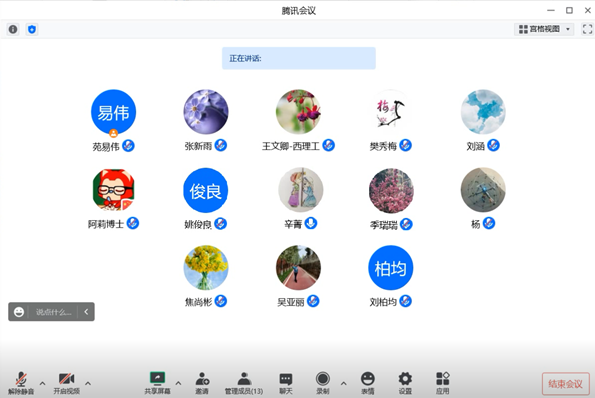Image resolution: width=595 pixels, height=398 pixels.
Task: Start recording with the 录制 icon
Action: (323, 383)
